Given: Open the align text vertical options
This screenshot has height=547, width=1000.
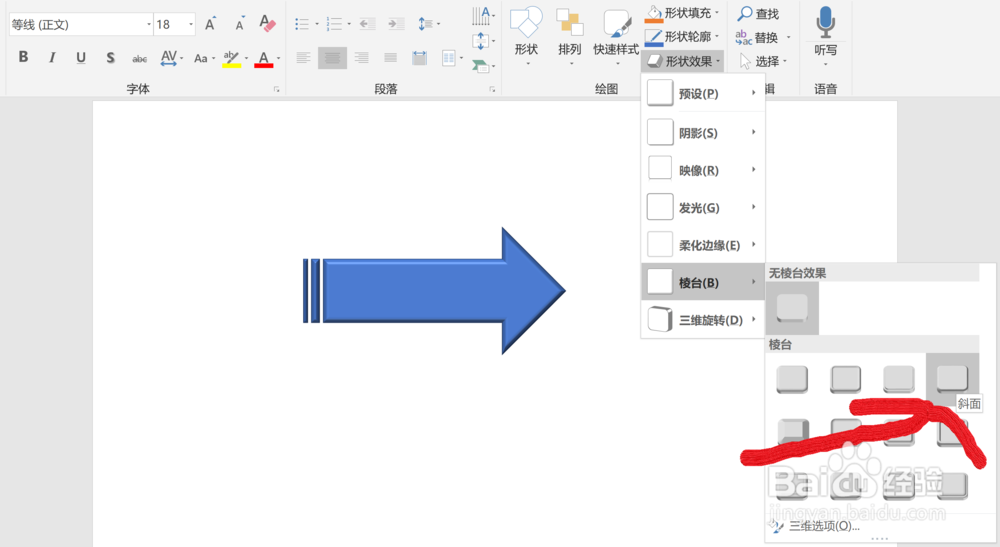Looking at the screenshot, I should pos(483,41).
